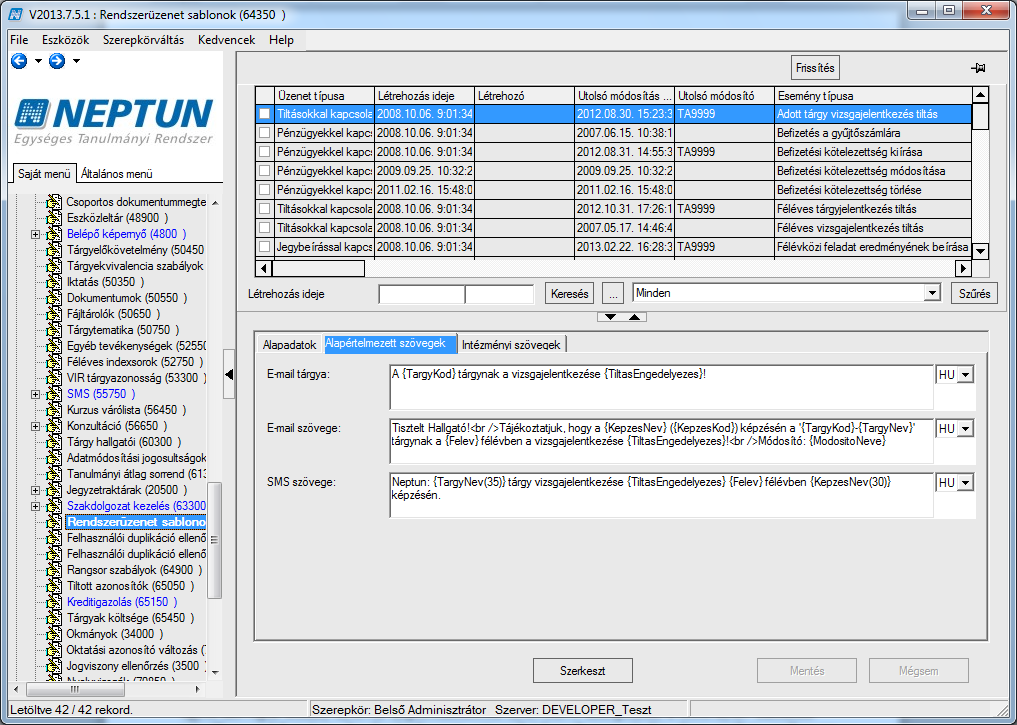
Task: Click the table's vertical scroll down arrow
Action: [980, 252]
